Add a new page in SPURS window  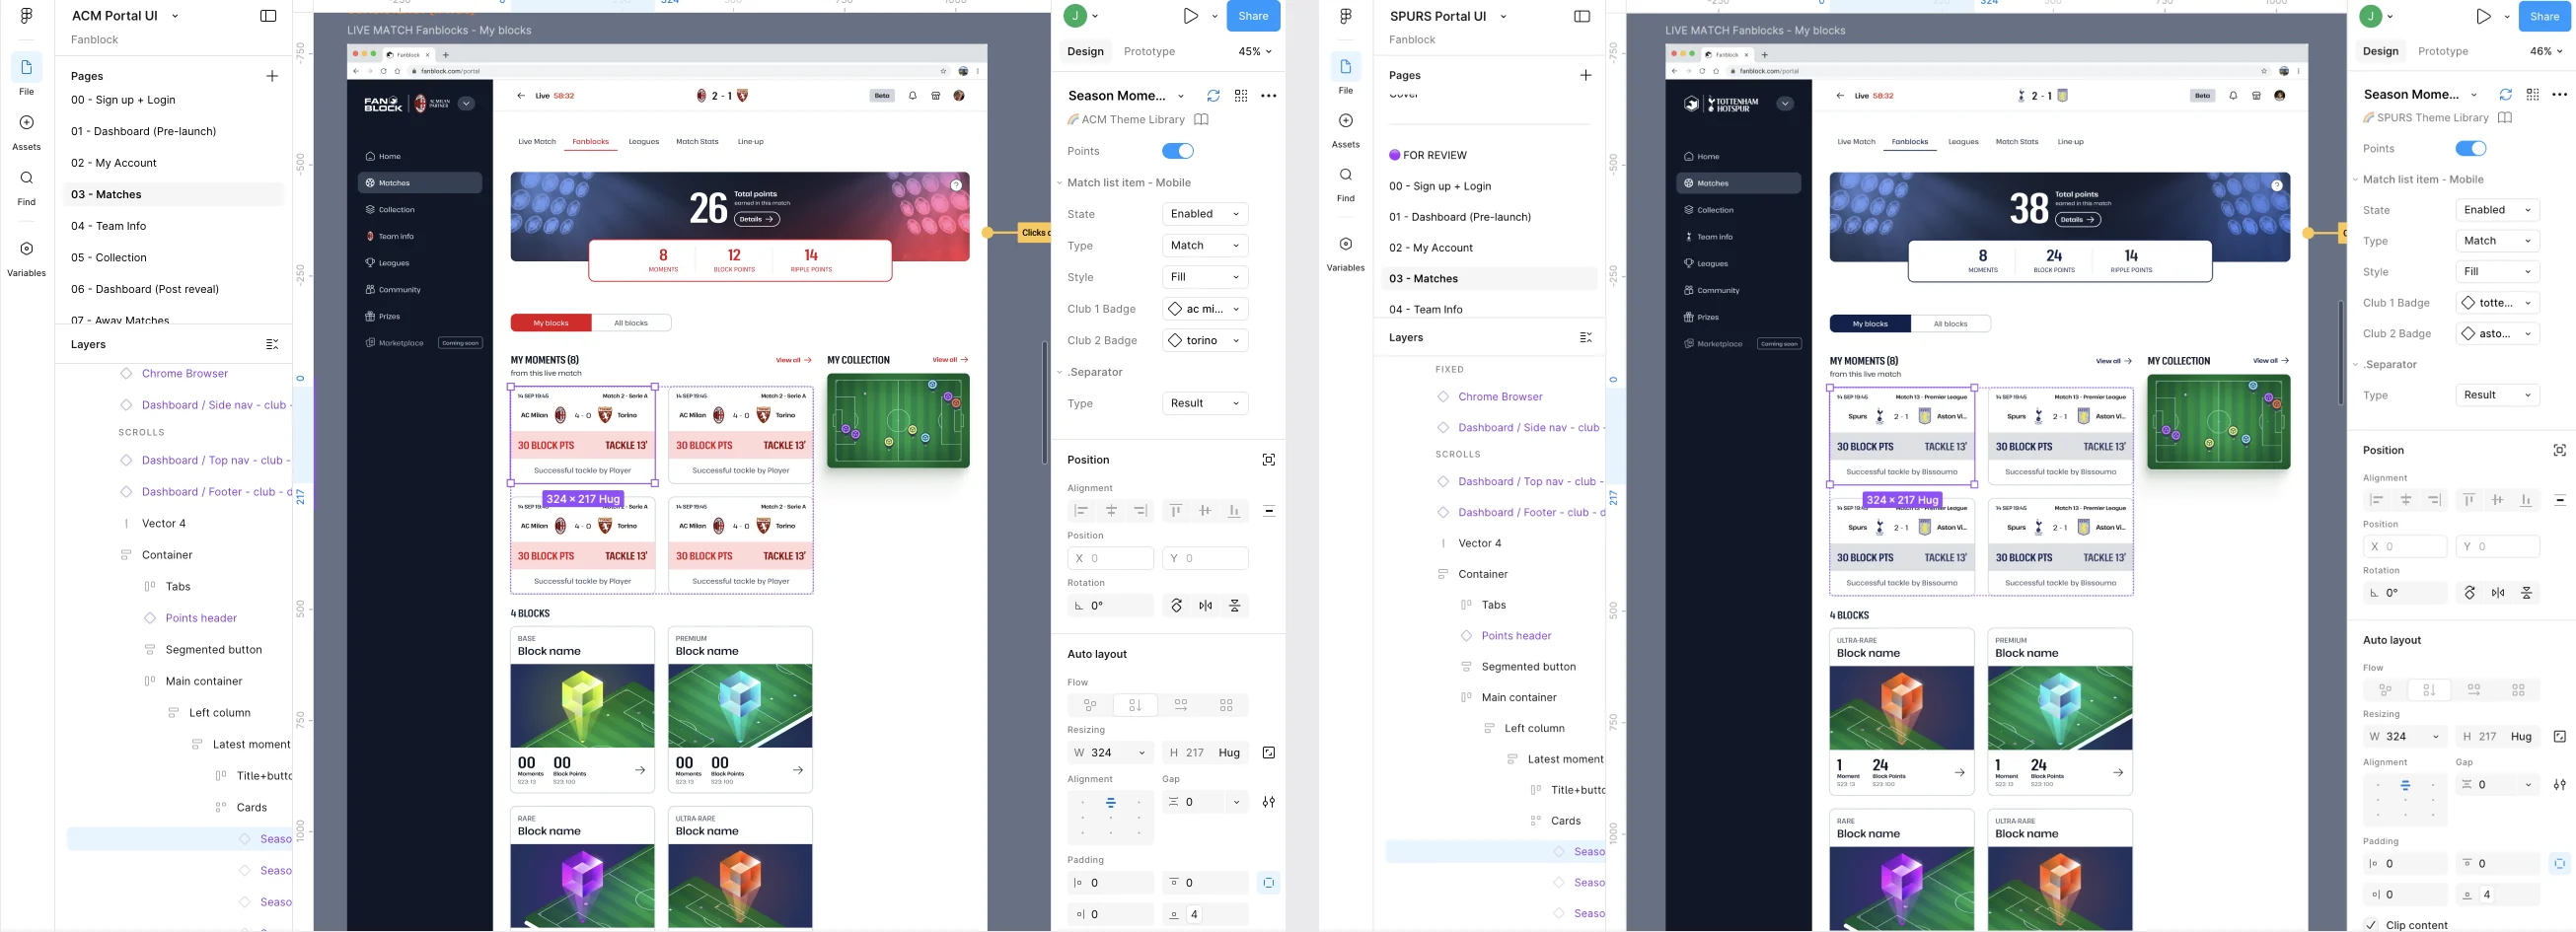(x=1585, y=75)
